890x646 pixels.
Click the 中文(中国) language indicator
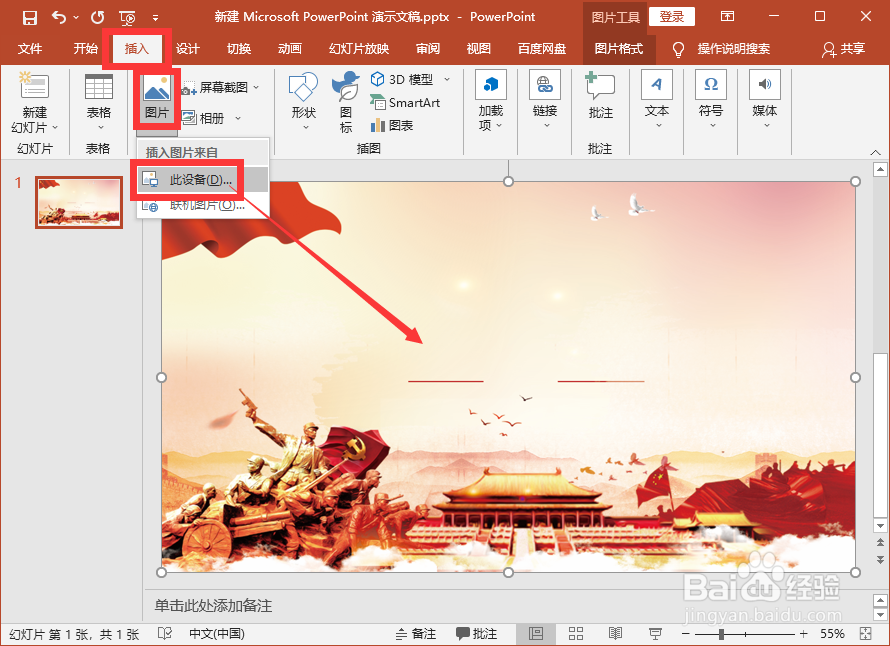pos(217,634)
